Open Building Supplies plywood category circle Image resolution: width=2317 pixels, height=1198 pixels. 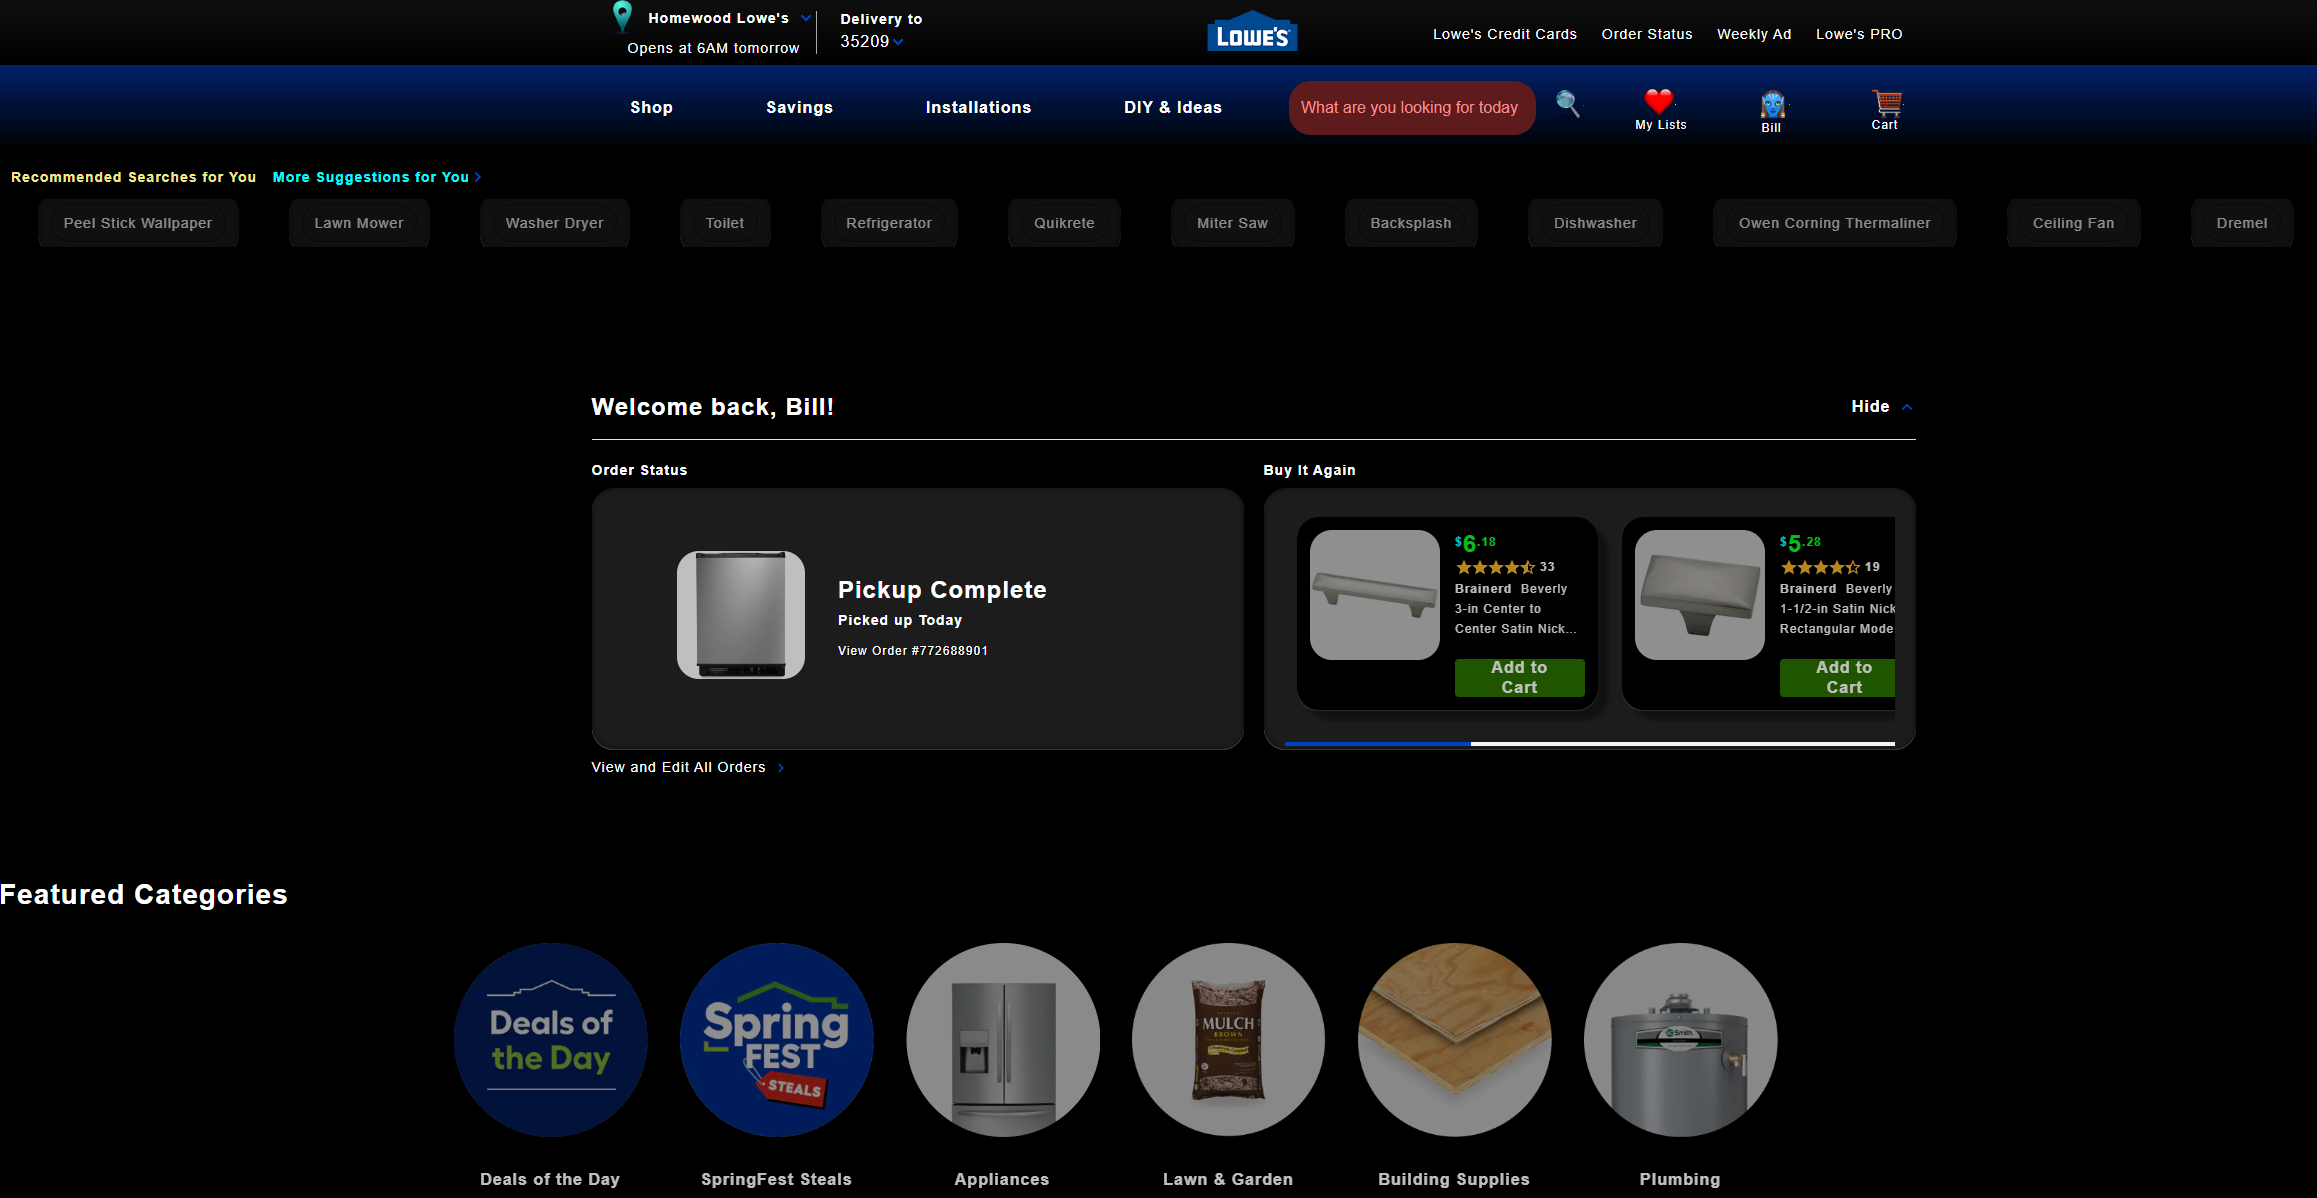click(1455, 1040)
